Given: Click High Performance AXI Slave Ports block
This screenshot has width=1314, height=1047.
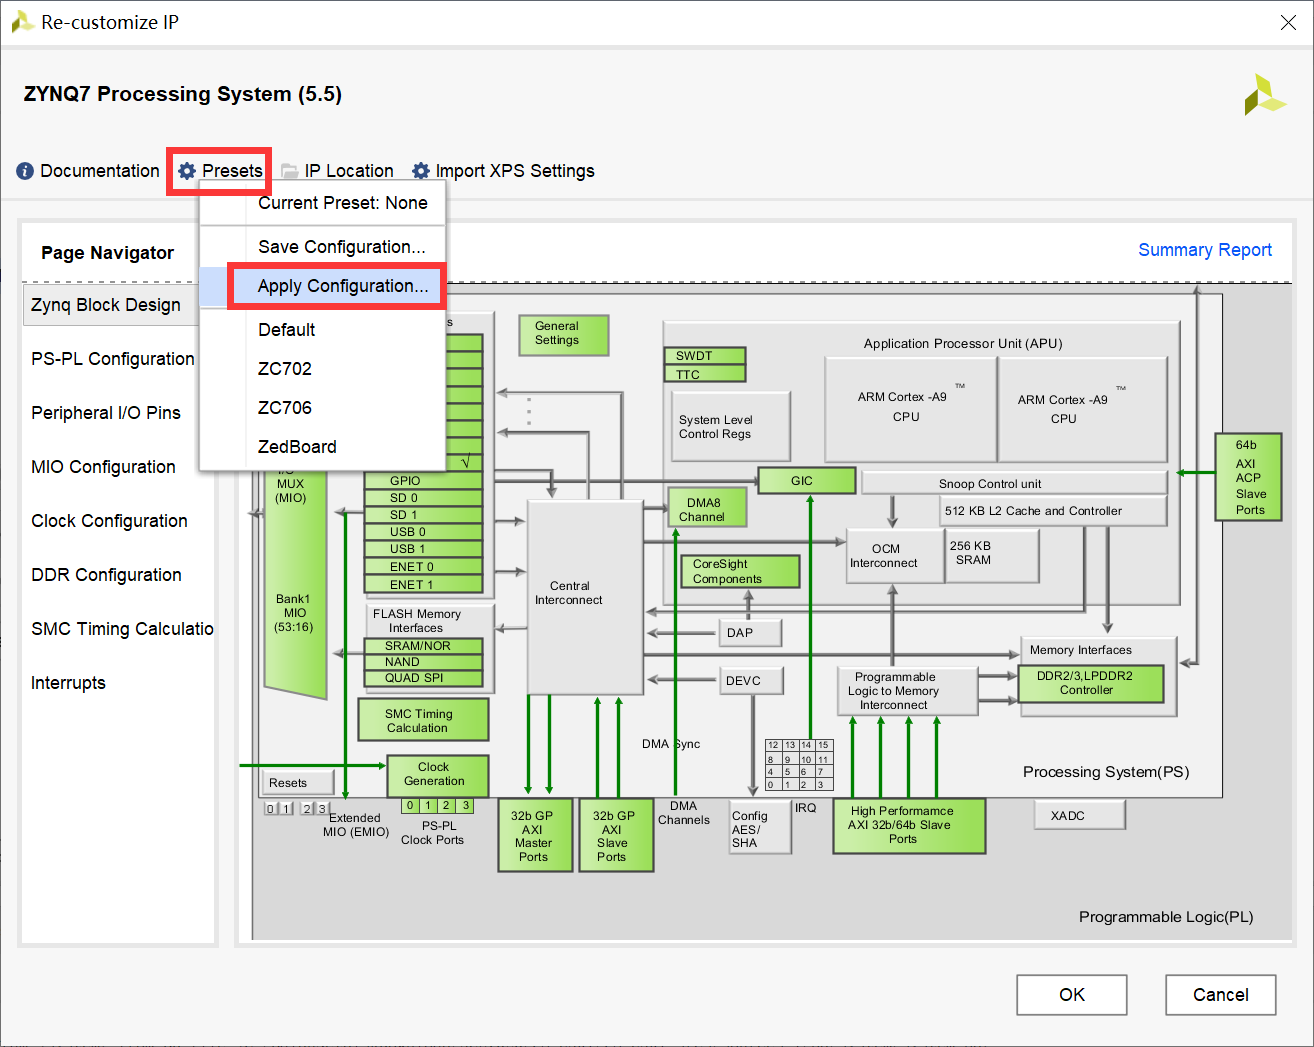Looking at the screenshot, I should [909, 825].
